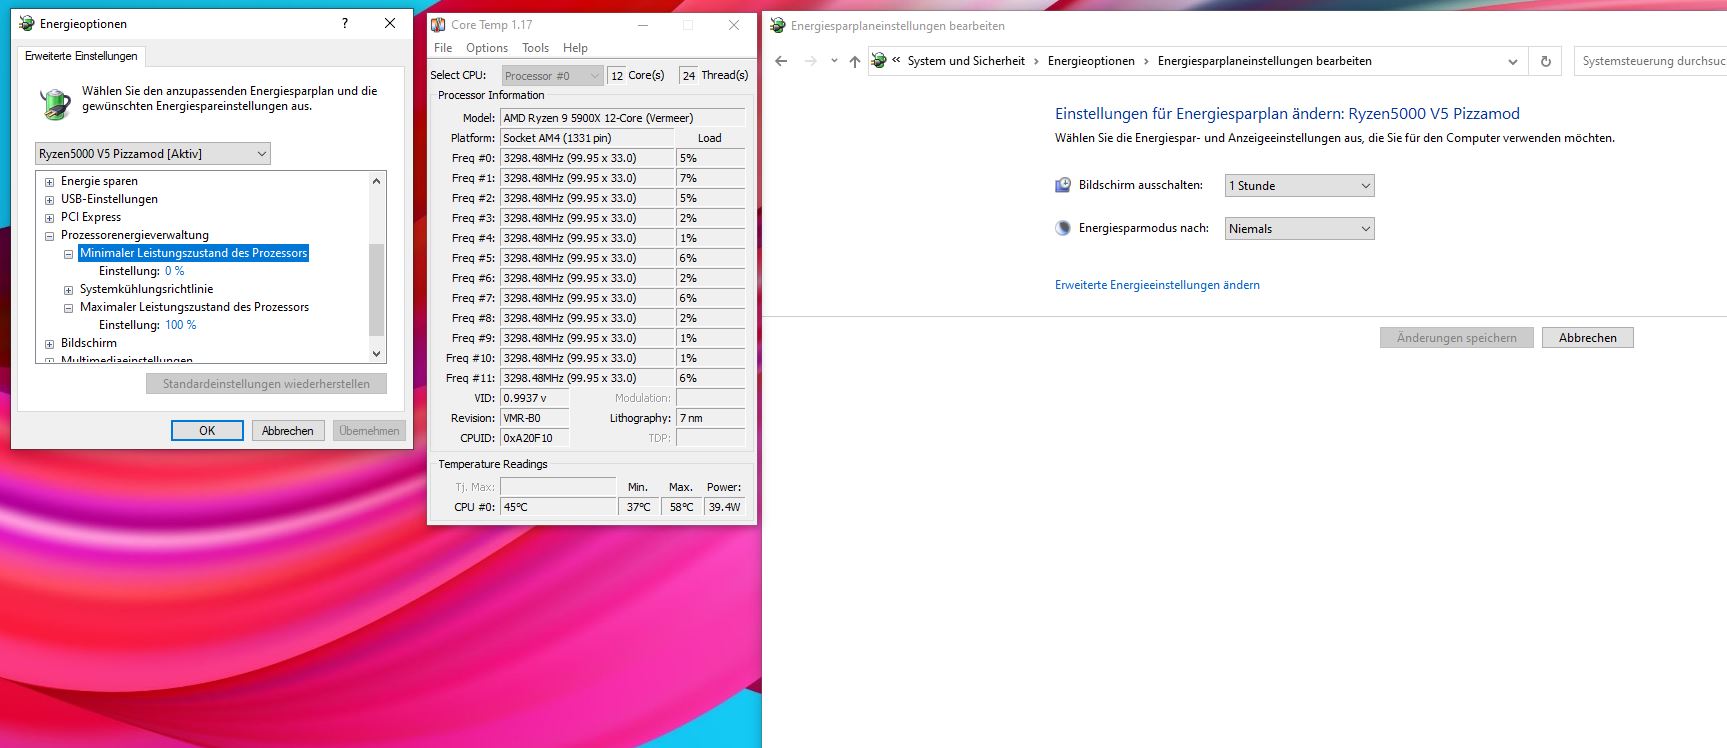Image resolution: width=1727 pixels, height=748 pixels.
Task: Expand the Bildschirm tree node
Action: pos(49,344)
